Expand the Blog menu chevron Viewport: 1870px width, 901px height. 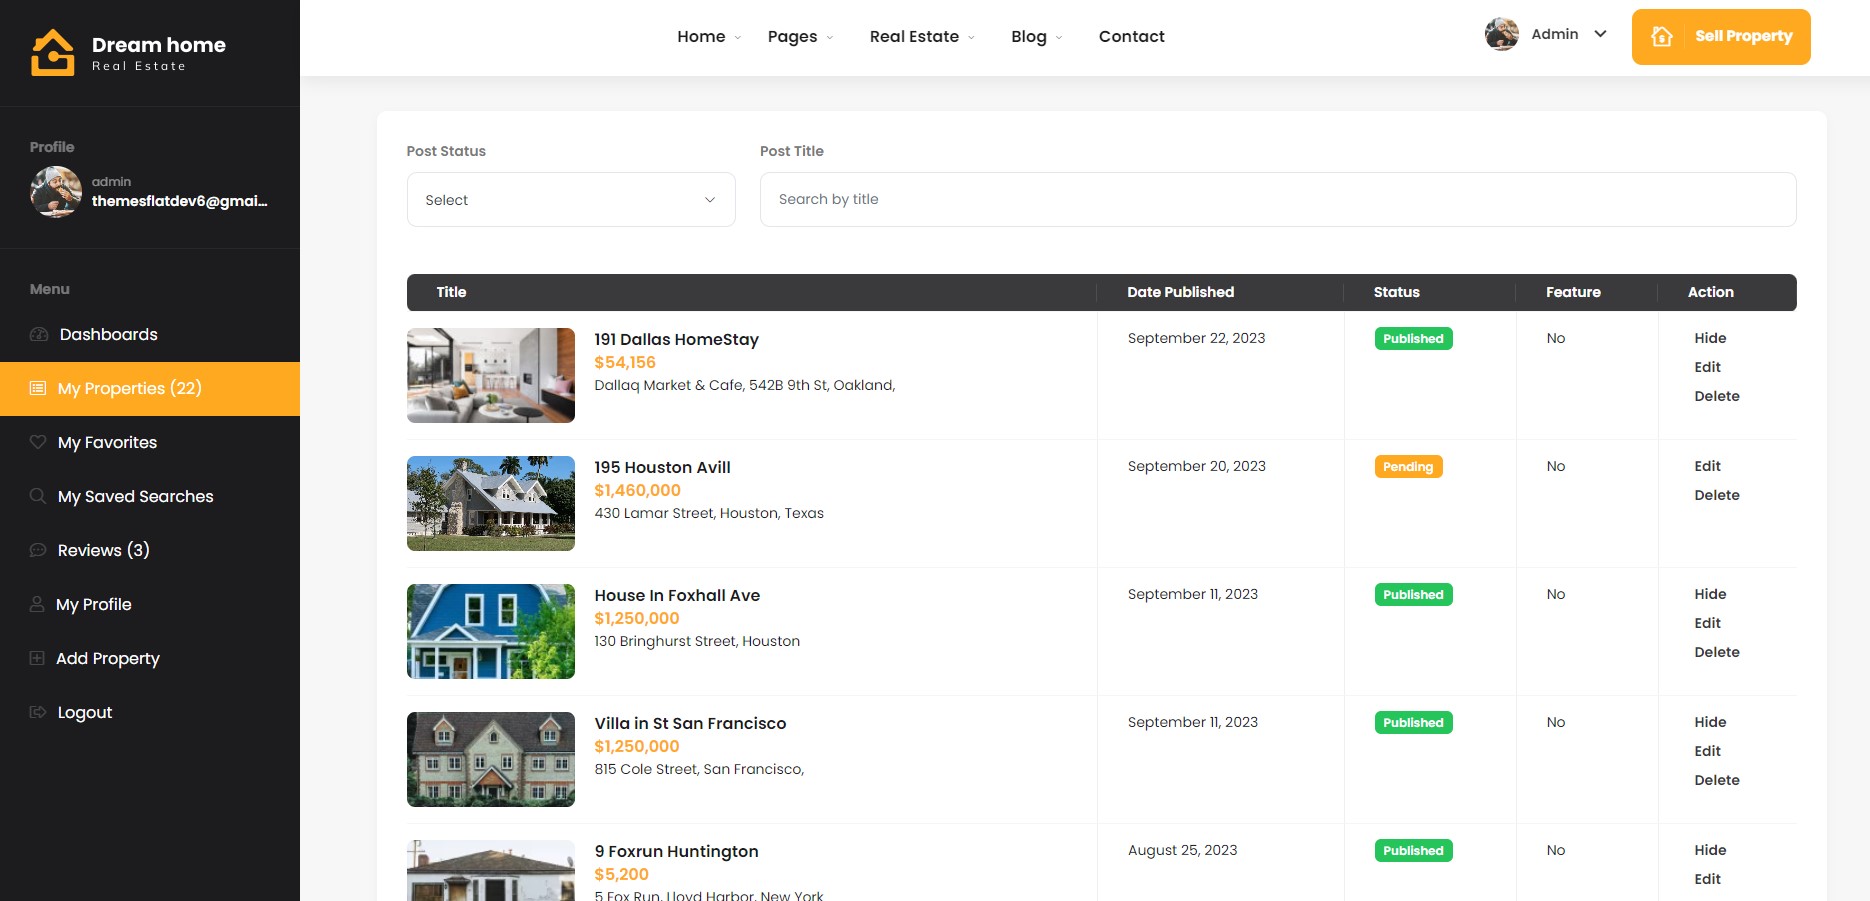[x=1059, y=37]
